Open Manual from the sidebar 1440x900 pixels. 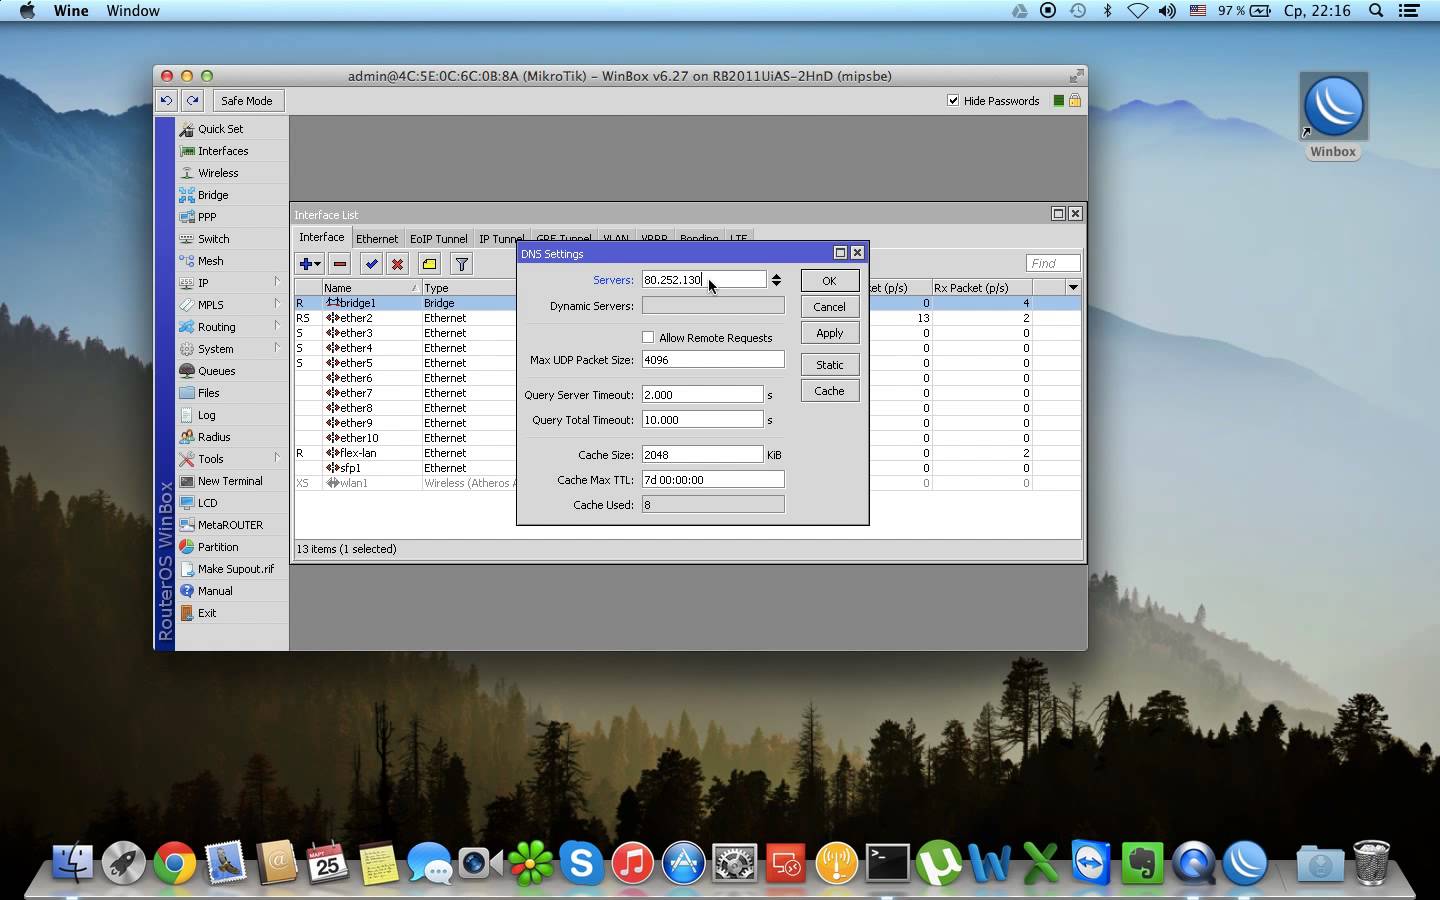215,591
